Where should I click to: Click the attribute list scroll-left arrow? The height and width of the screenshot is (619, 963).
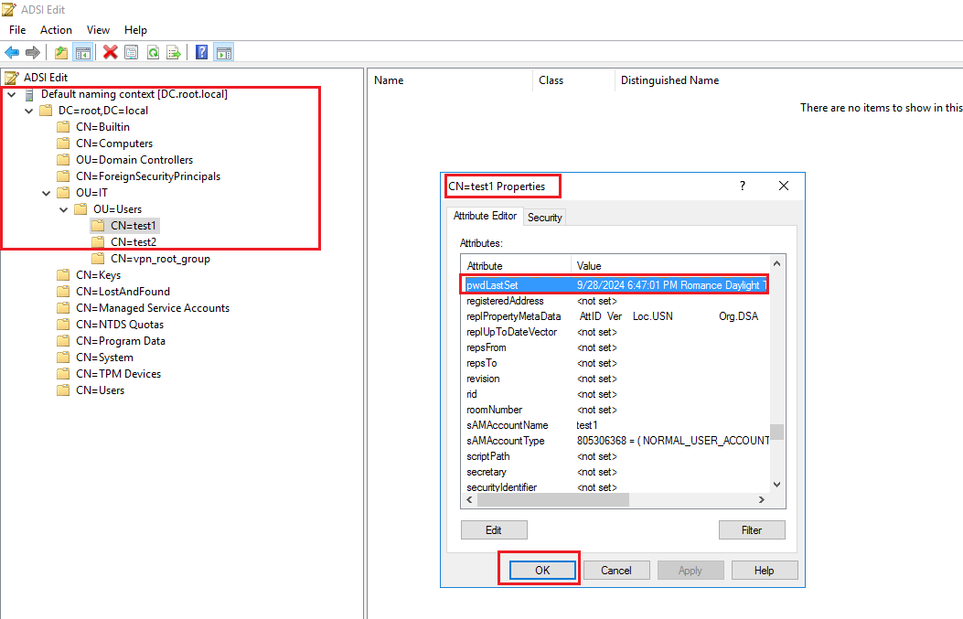tap(470, 500)
